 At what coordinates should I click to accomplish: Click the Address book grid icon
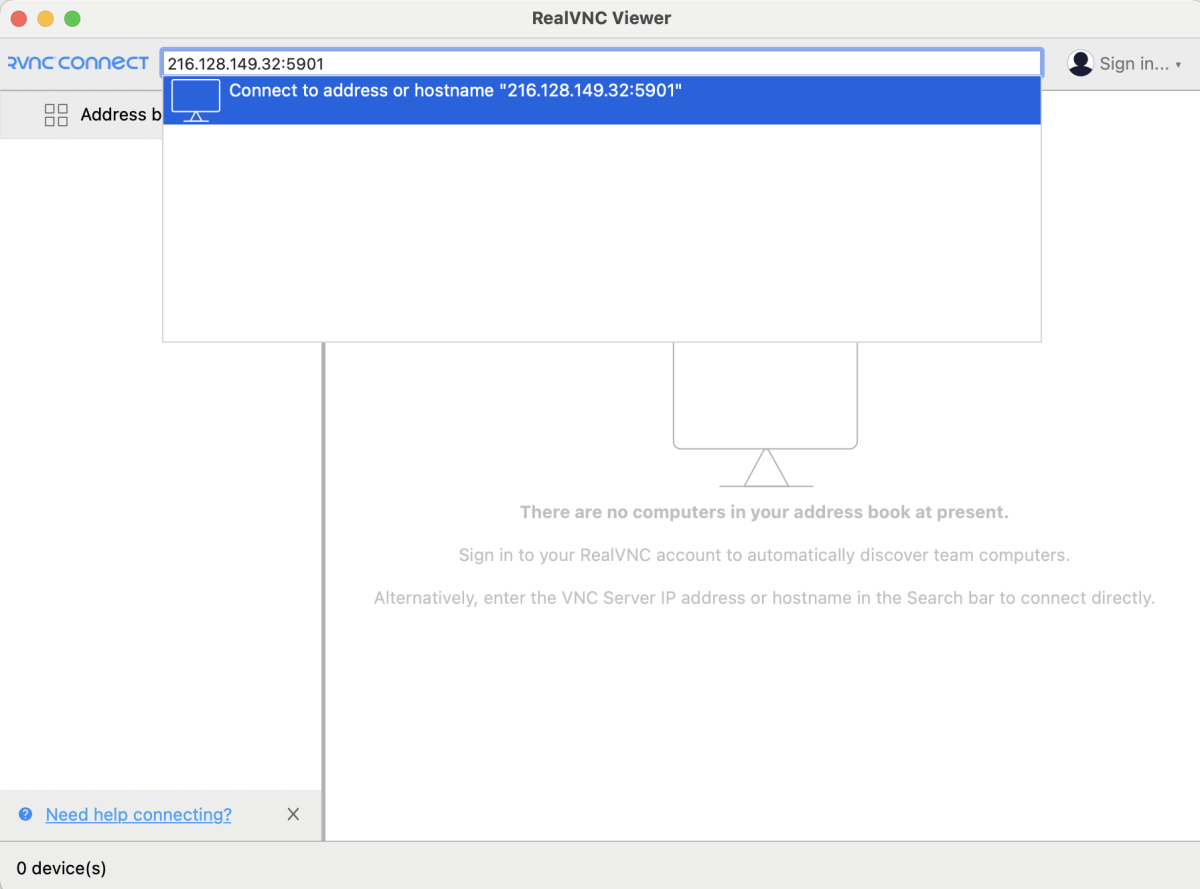[56, 115]
